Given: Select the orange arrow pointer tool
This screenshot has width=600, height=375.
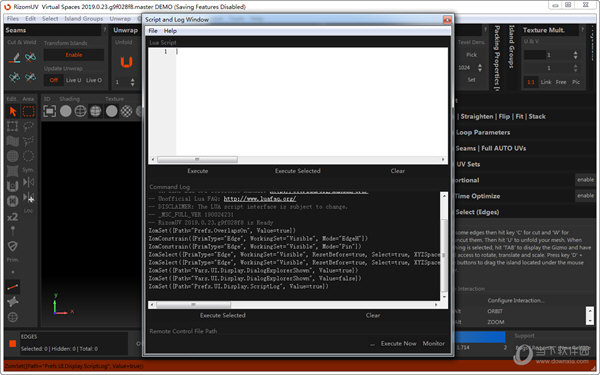Looking at the screenshot, I should point(13,111).
